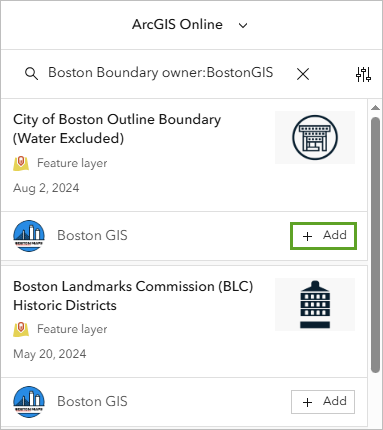Viewport: 383px width, 430px height.
Task: Open the ArcGIS Online source dropdown
Action: click(190, 25)
